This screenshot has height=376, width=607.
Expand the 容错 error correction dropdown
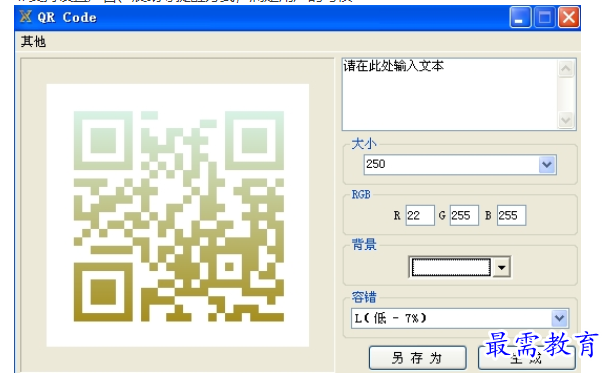pos(559,319)
